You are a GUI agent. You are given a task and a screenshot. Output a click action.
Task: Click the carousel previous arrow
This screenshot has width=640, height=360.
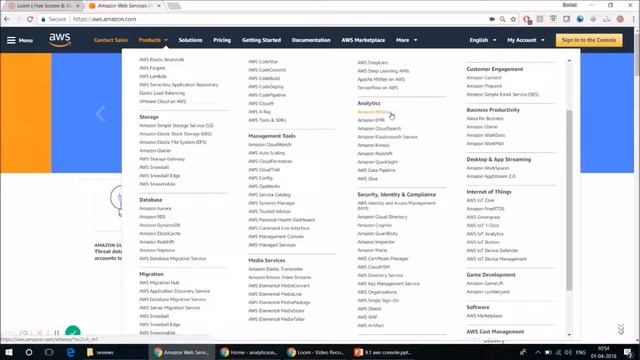[100, 113]
